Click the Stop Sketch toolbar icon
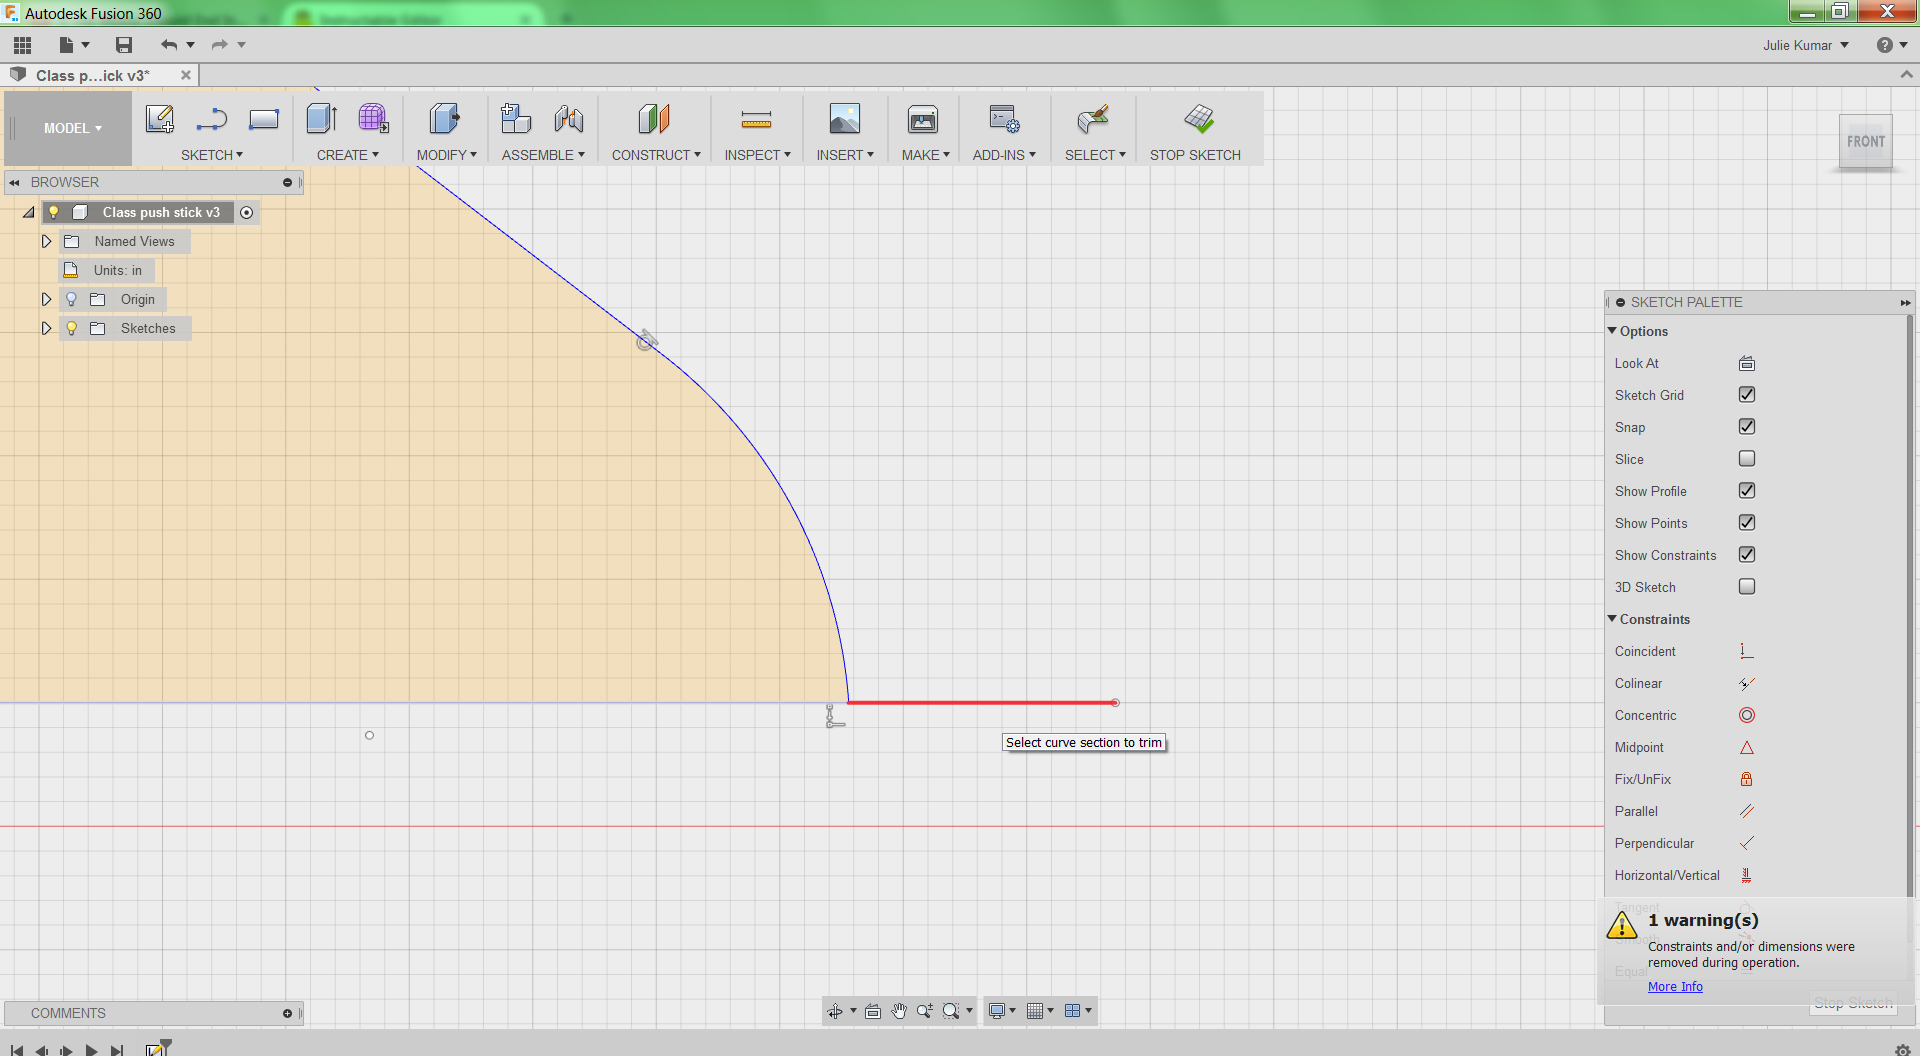 coord(1199,119)
